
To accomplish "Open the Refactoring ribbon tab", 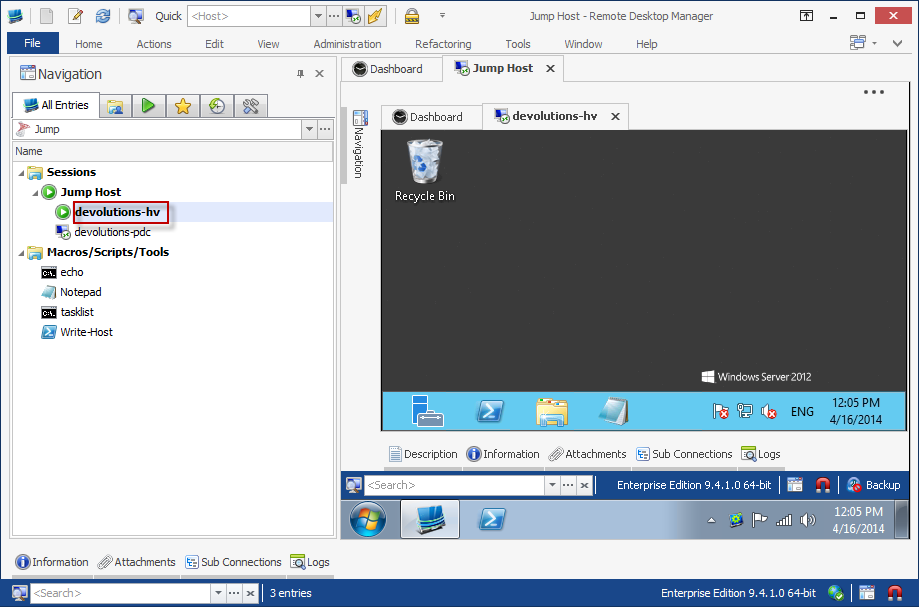I will point(443,44).
